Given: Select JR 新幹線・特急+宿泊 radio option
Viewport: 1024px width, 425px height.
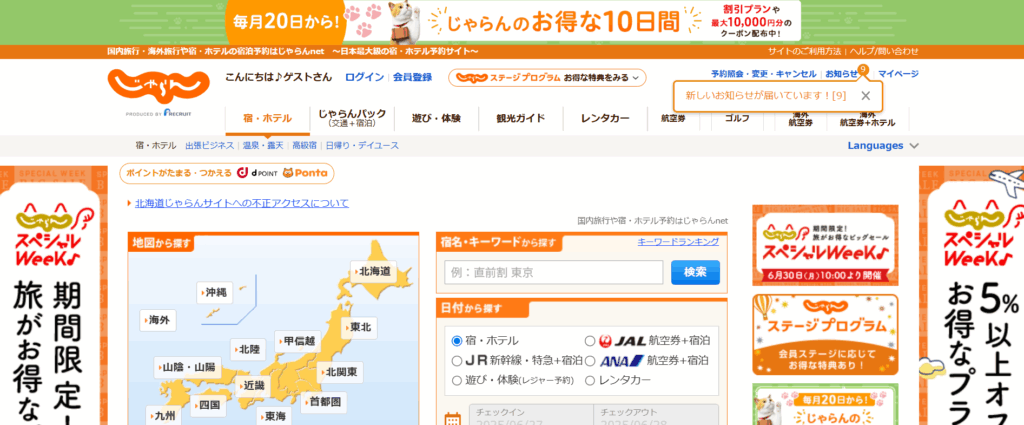Looking at the screenshot, I should coord(456,360).
